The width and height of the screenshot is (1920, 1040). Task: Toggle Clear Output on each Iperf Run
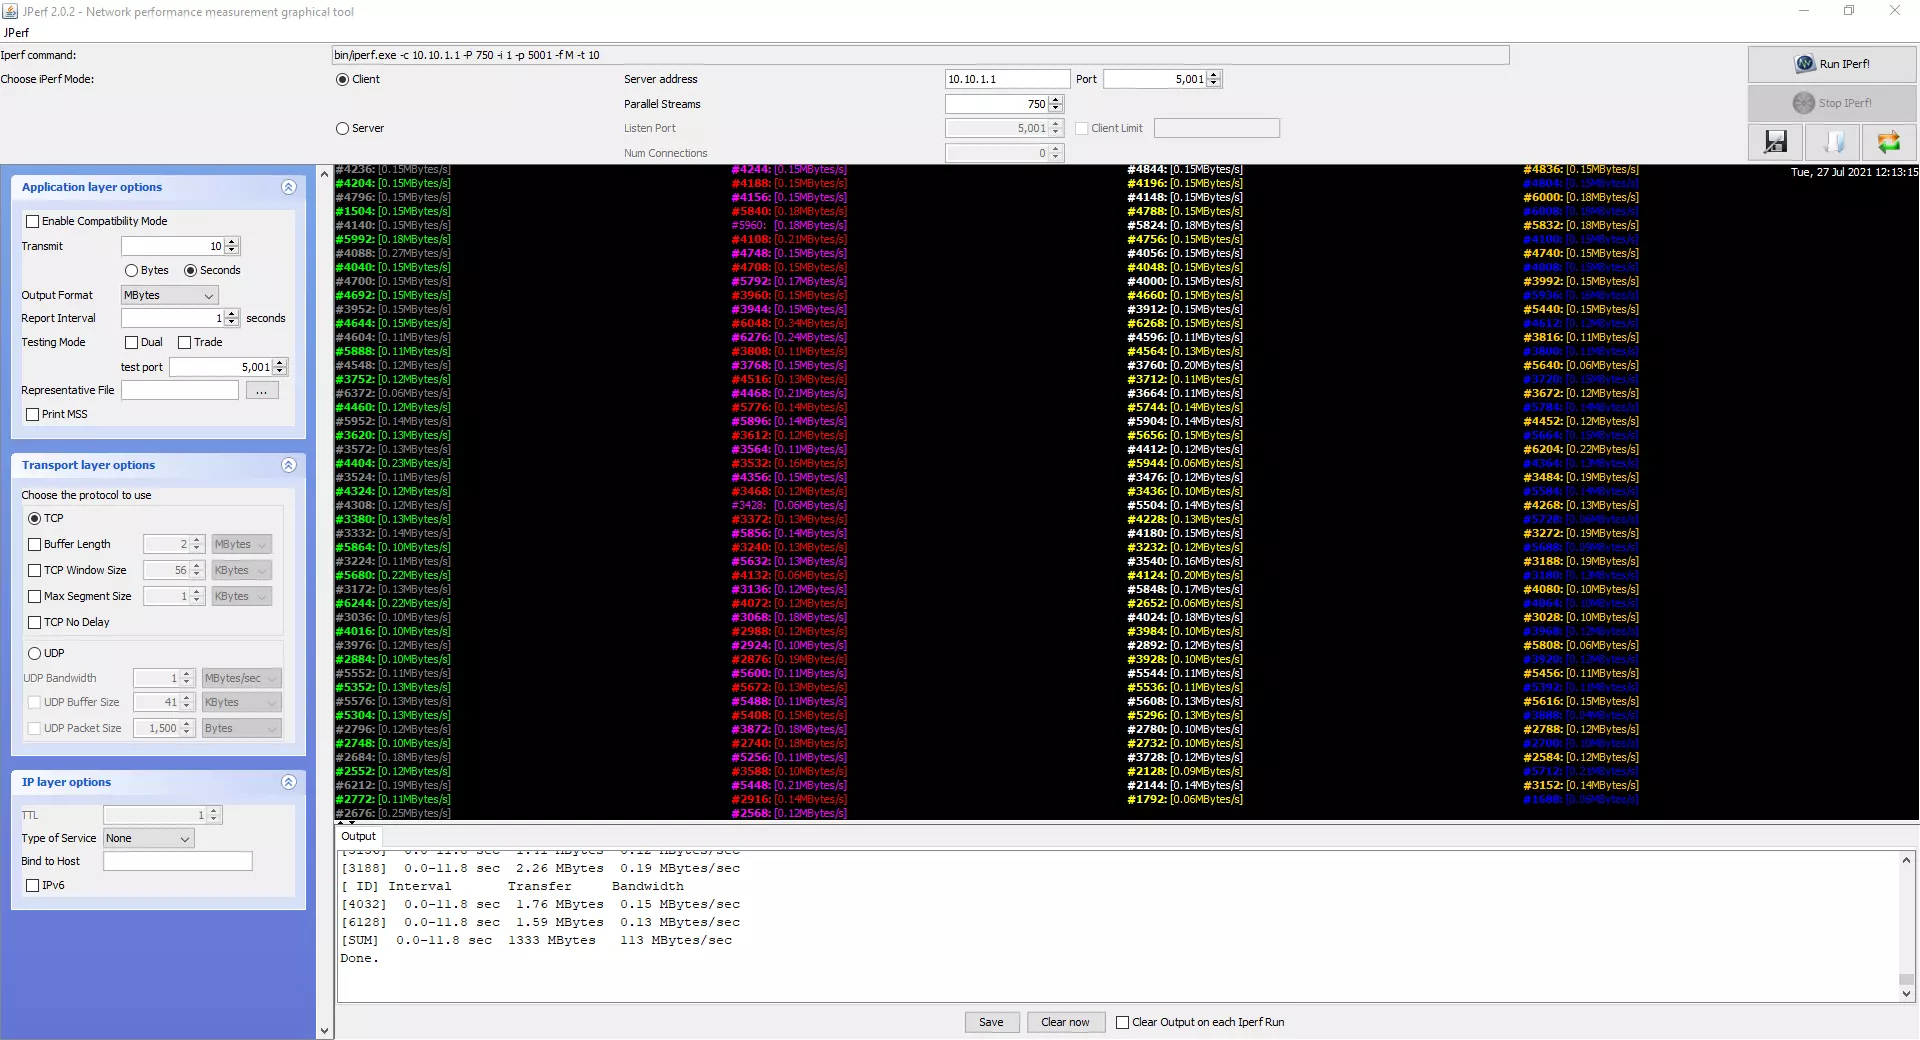point(1122,1022)
